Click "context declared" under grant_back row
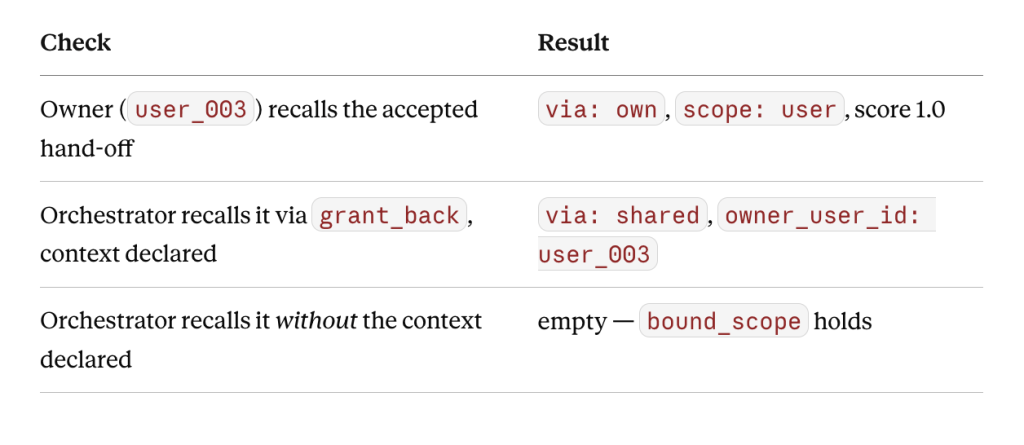The height and width of the screenshot is (445, 1024). (129, 254)
